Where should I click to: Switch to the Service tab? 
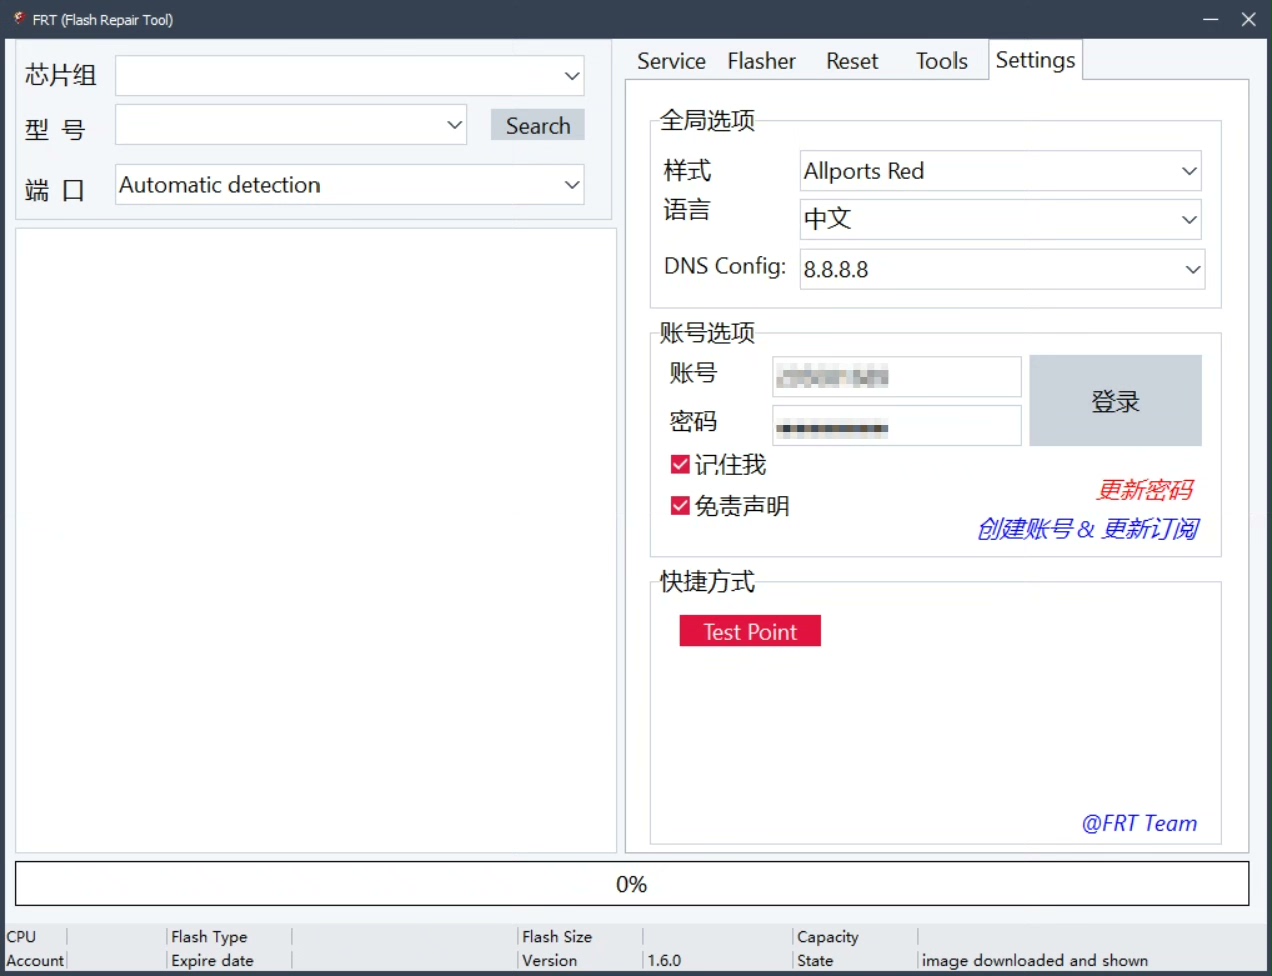coord(671,61)
